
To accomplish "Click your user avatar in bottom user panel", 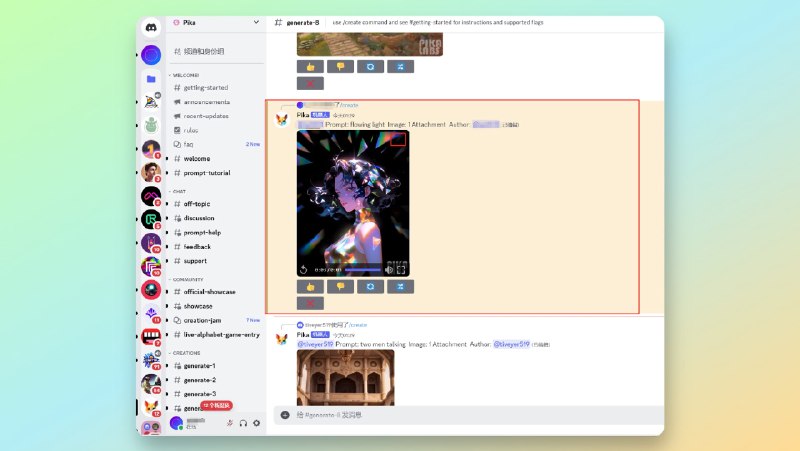I will click(176, 423).
